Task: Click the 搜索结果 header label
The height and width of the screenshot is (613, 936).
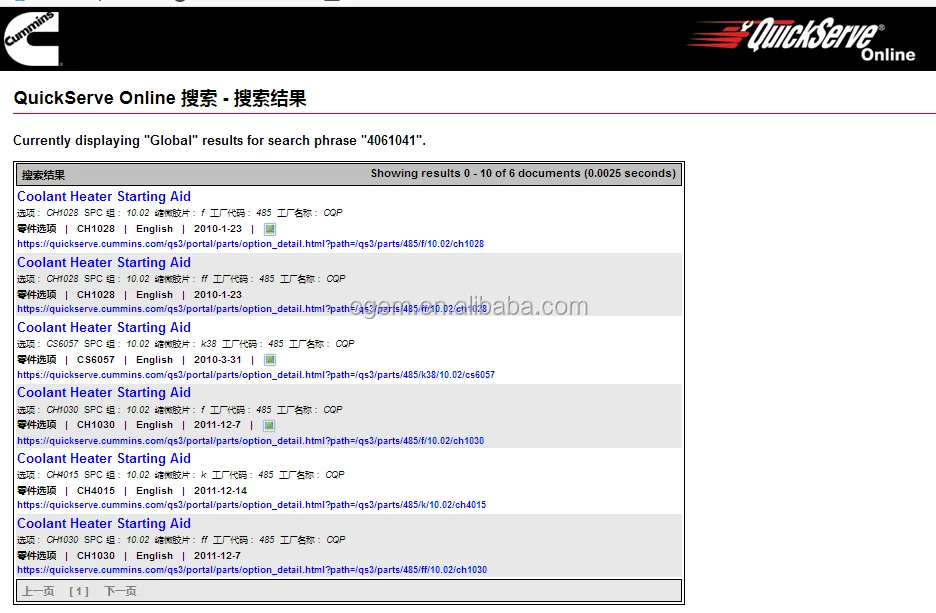Action: (x=44, y=175)
